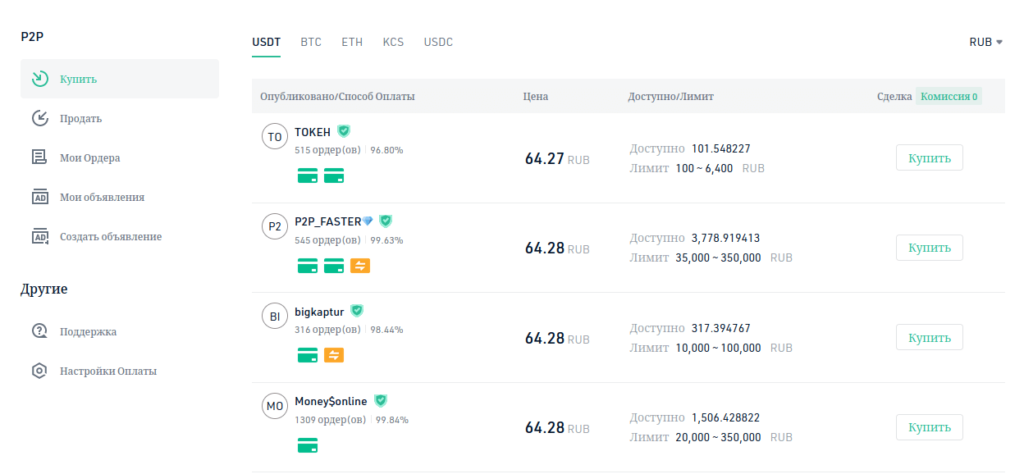The height and width of the screenshot is (474, 1024).
Task: Click the Buy (Купить) sidebar icon
Action: click(39, 79)
